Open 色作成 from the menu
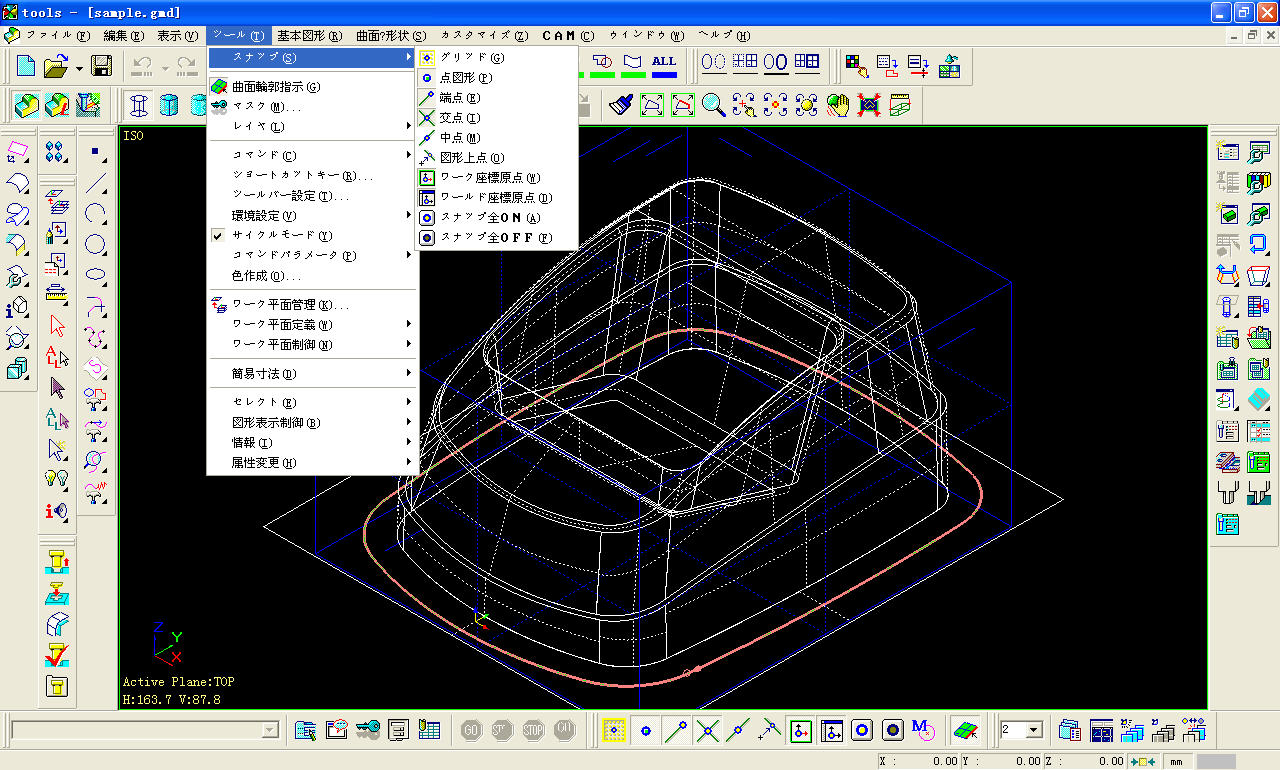The height and width of the screenshot is (770, 1280). (x=313, y=275)
